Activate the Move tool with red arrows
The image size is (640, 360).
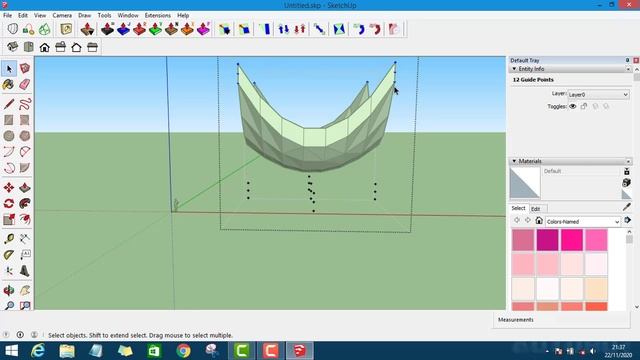tap(9, 187)
